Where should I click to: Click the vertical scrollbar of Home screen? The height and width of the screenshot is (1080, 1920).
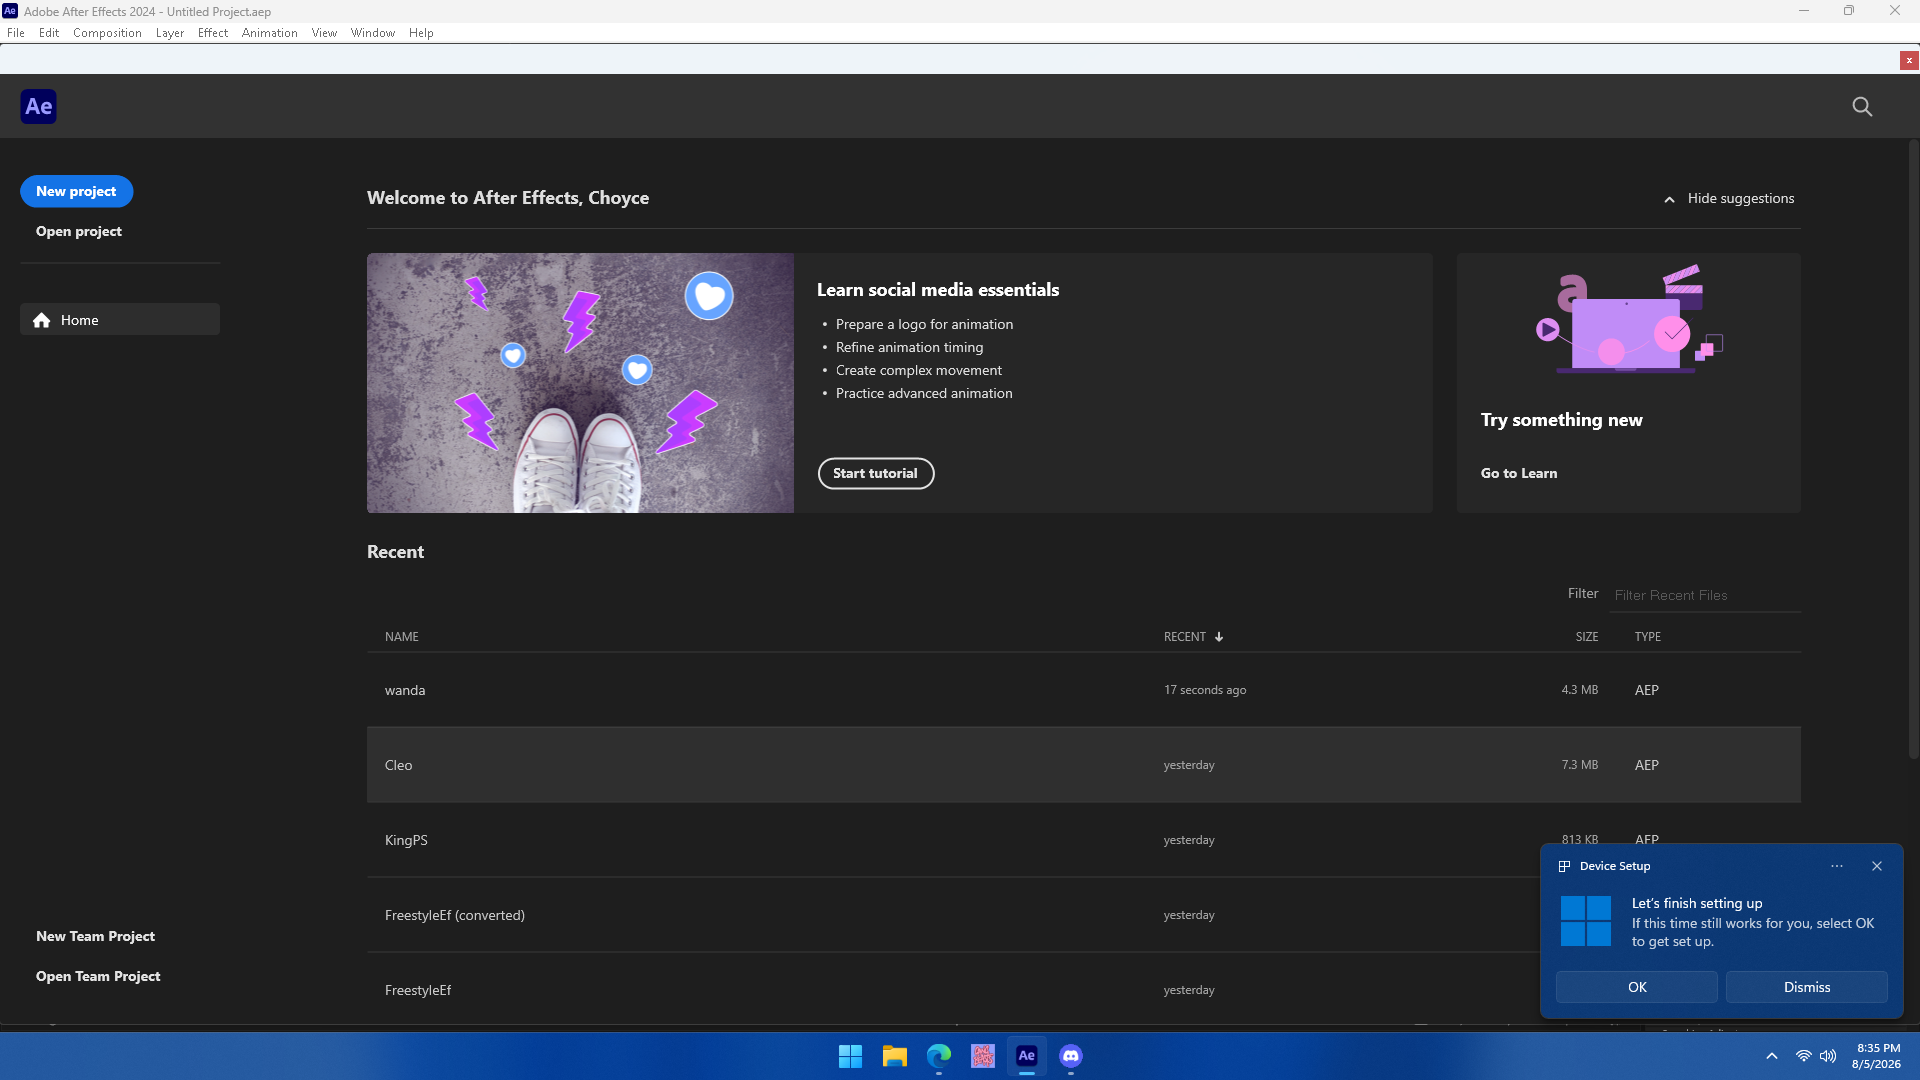click(1913, 450)
